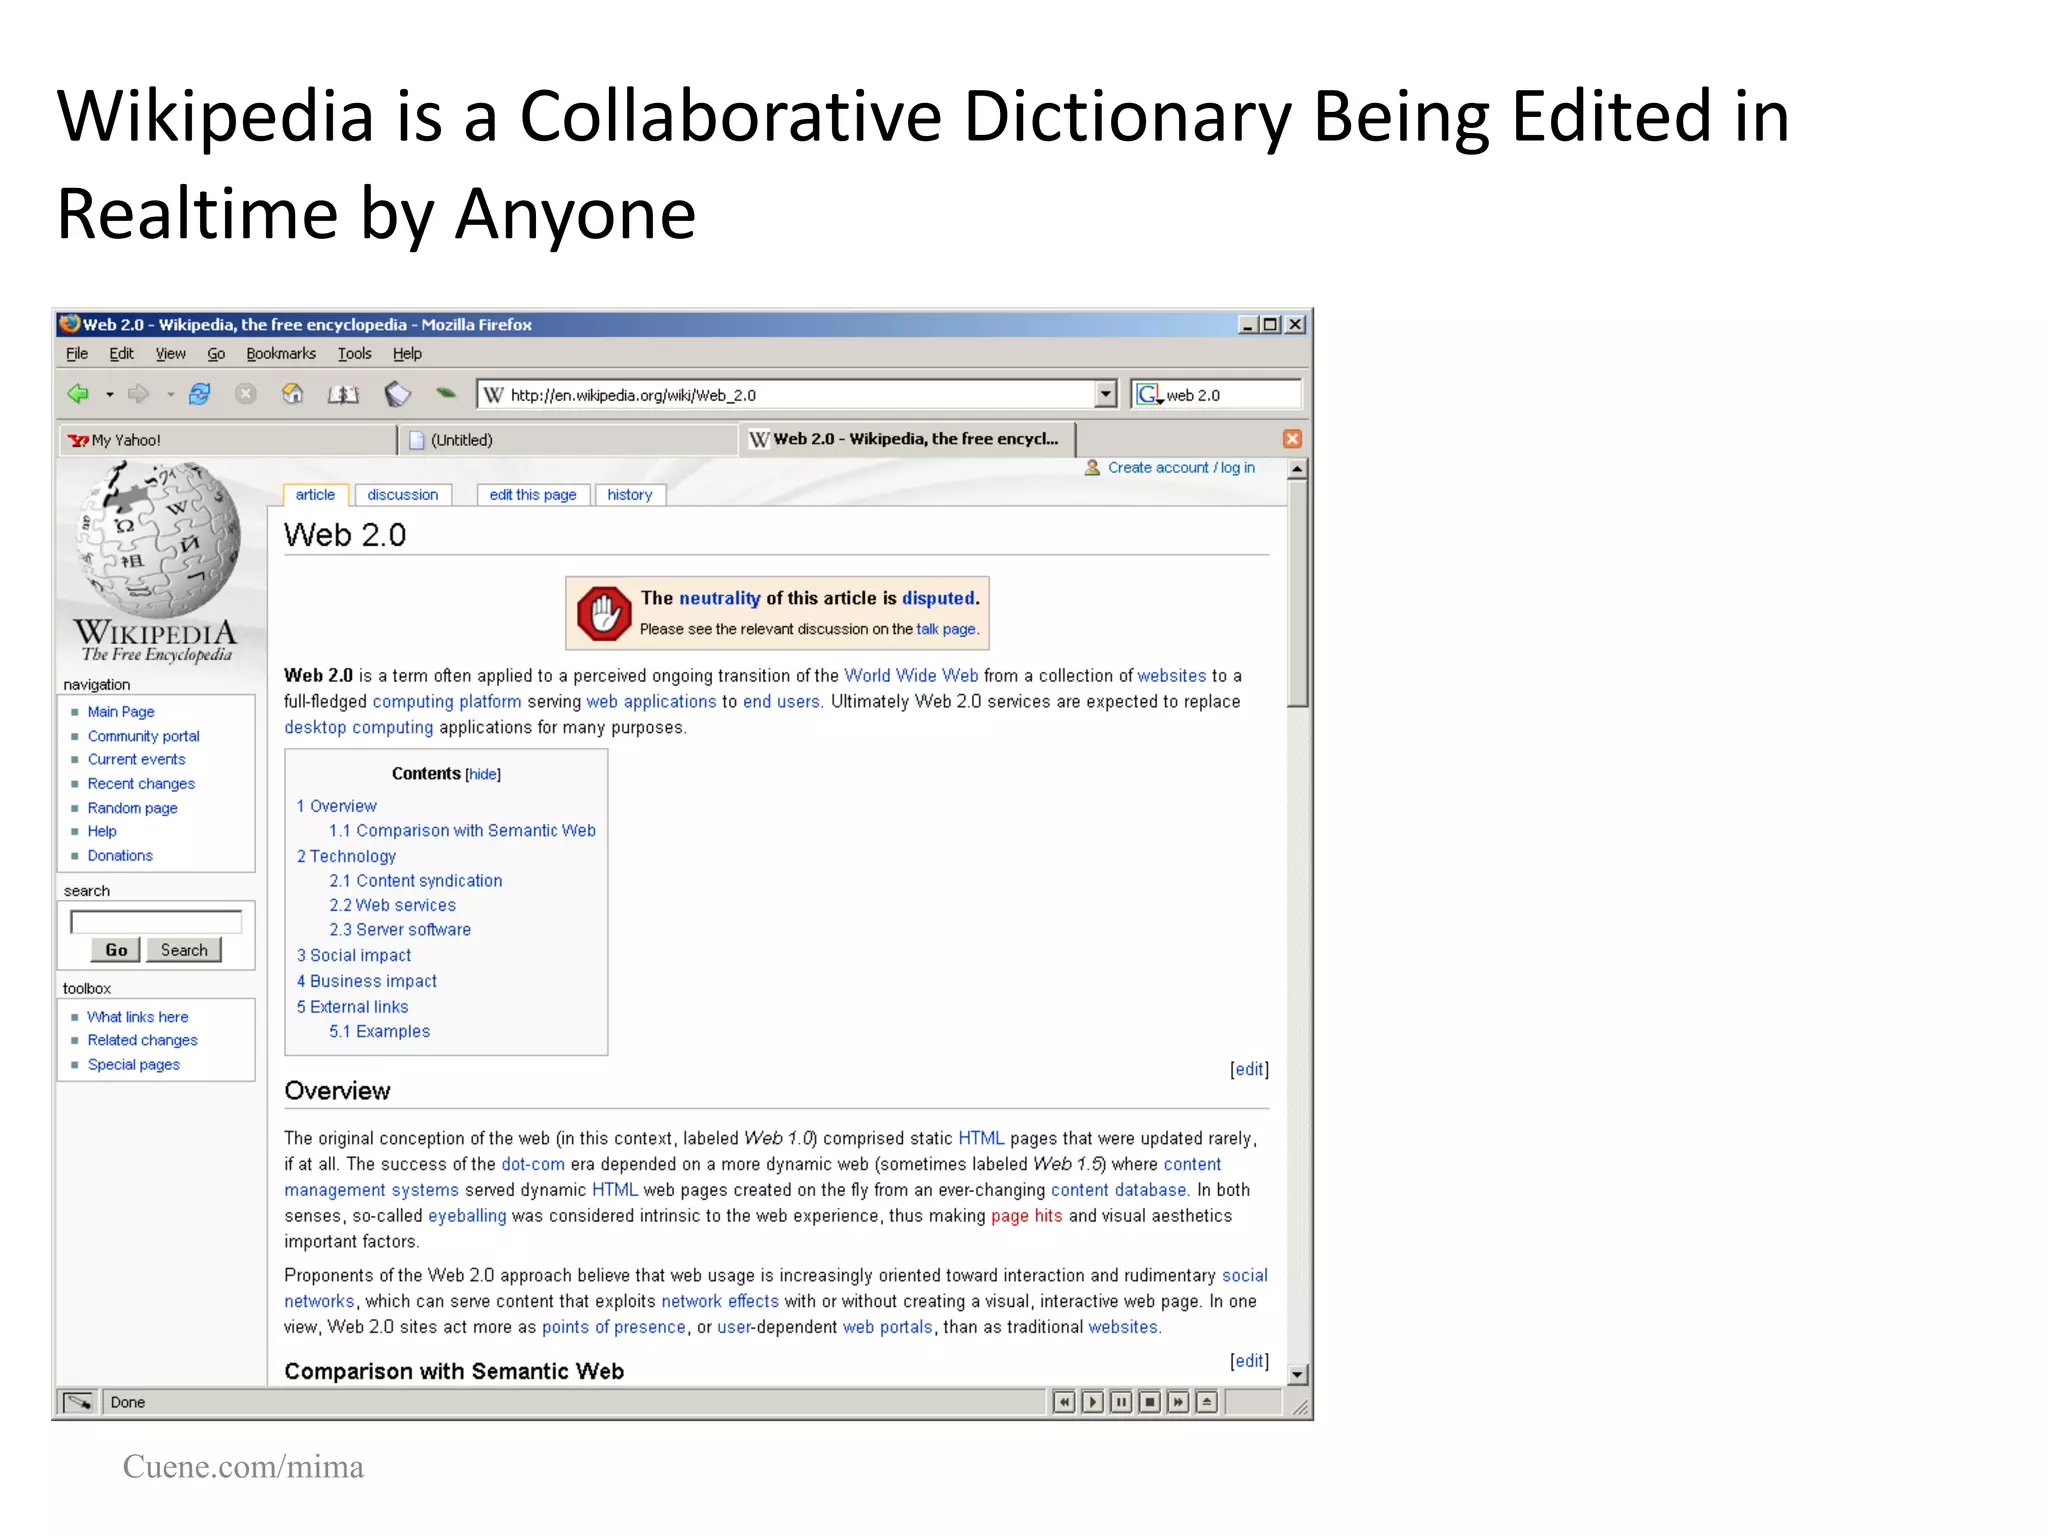Click the status bar left corner icon
This screenshot has height=1536, width=2048.
tap(78, 1402)
